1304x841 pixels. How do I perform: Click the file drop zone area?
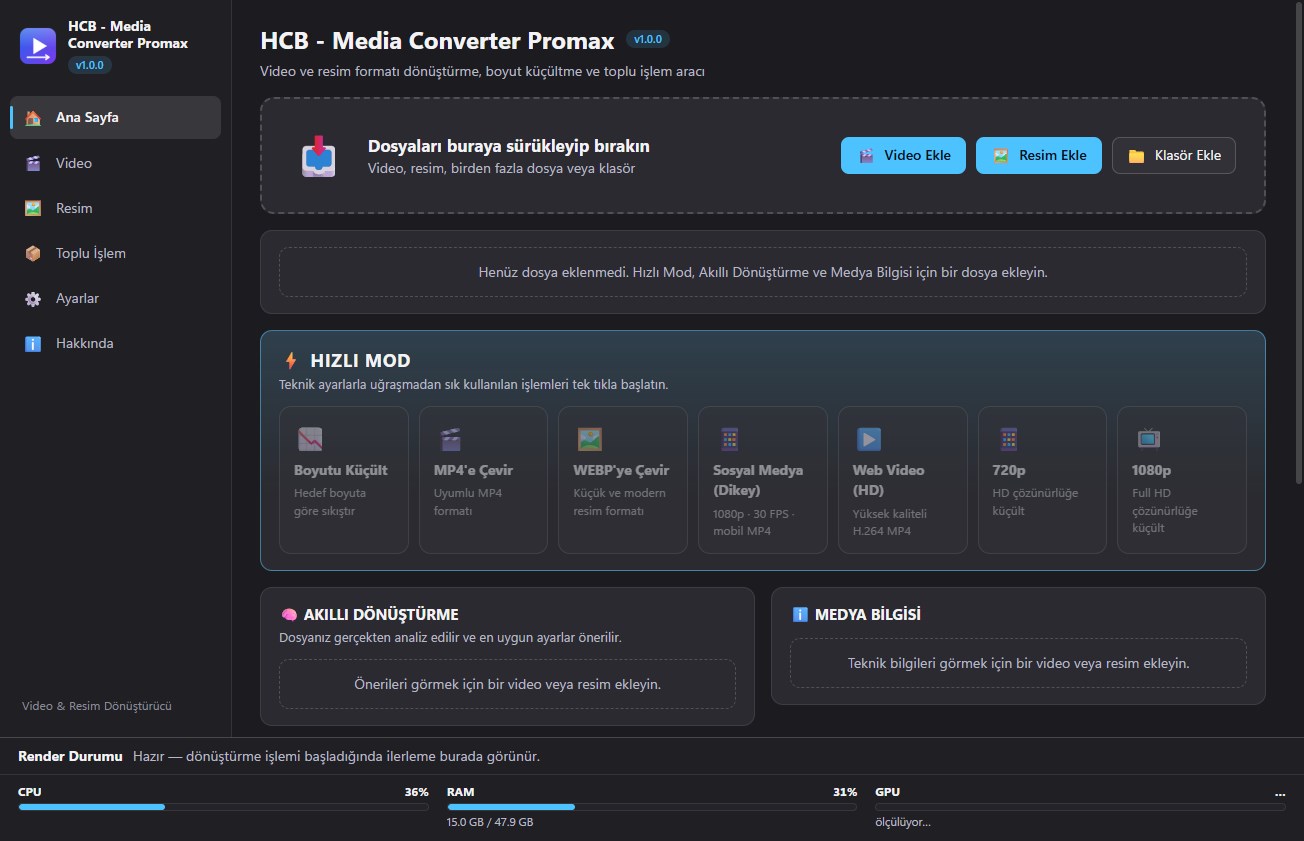coord(763,156)
